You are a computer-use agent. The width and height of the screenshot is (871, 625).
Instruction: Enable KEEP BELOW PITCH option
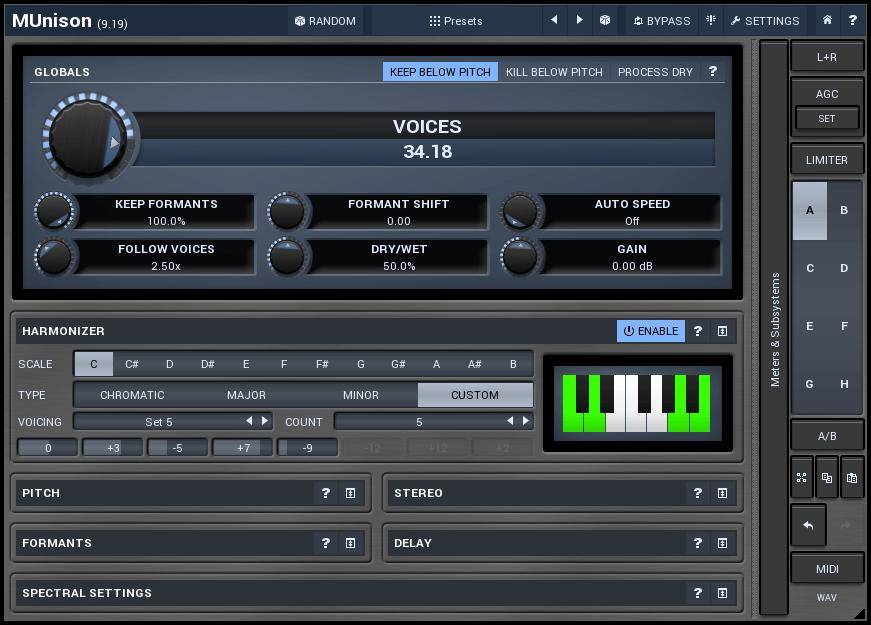[x=440, y=72]
